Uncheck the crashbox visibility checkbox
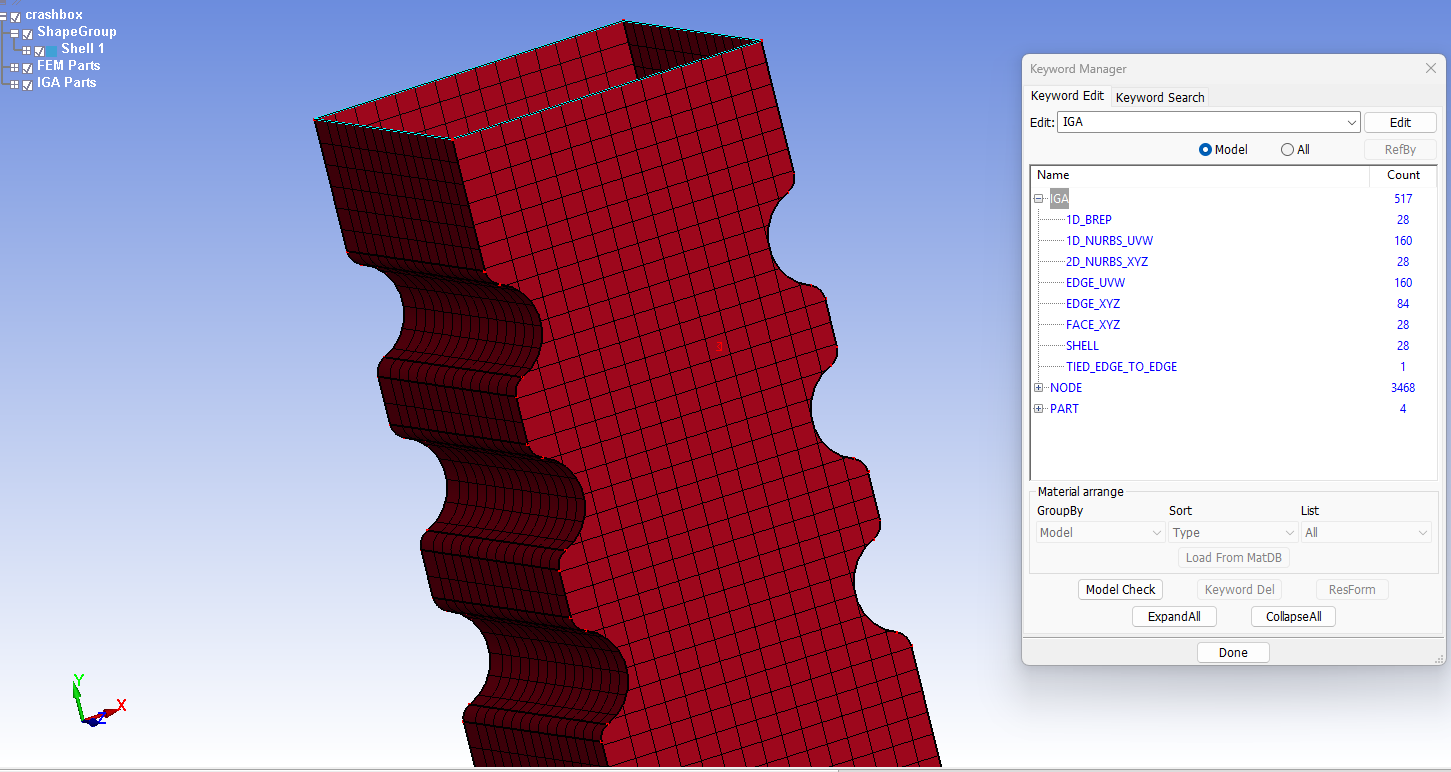The width and height of the screenshot is (1451, 772). pos(15,16)
